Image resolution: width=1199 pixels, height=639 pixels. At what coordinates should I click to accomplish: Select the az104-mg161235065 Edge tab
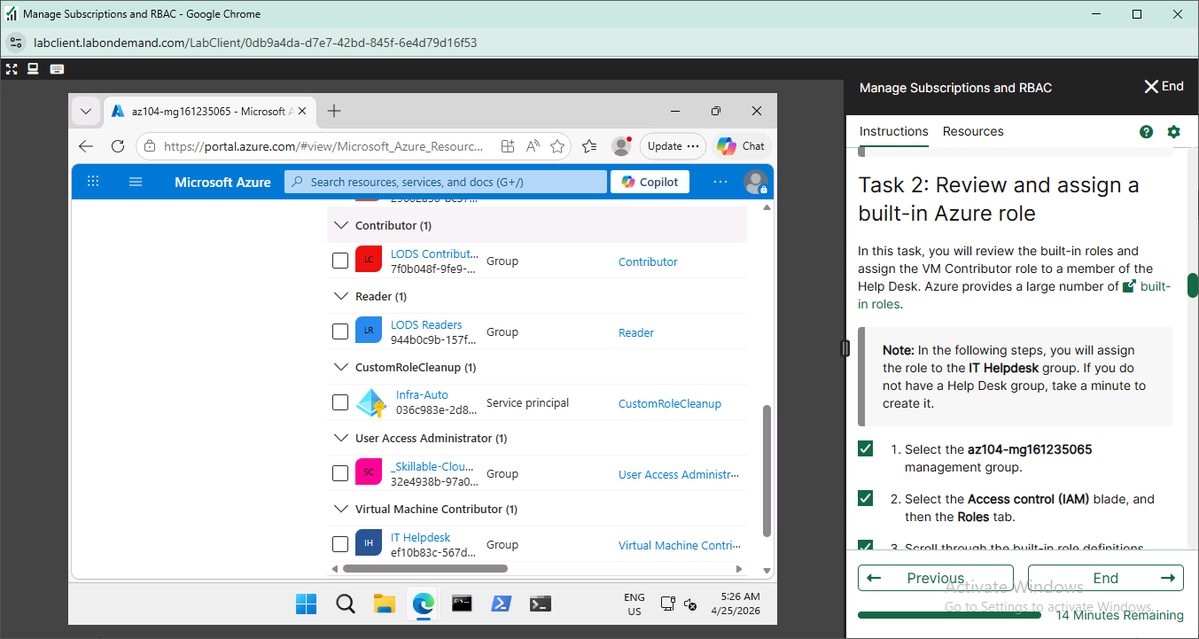[208, 112]
